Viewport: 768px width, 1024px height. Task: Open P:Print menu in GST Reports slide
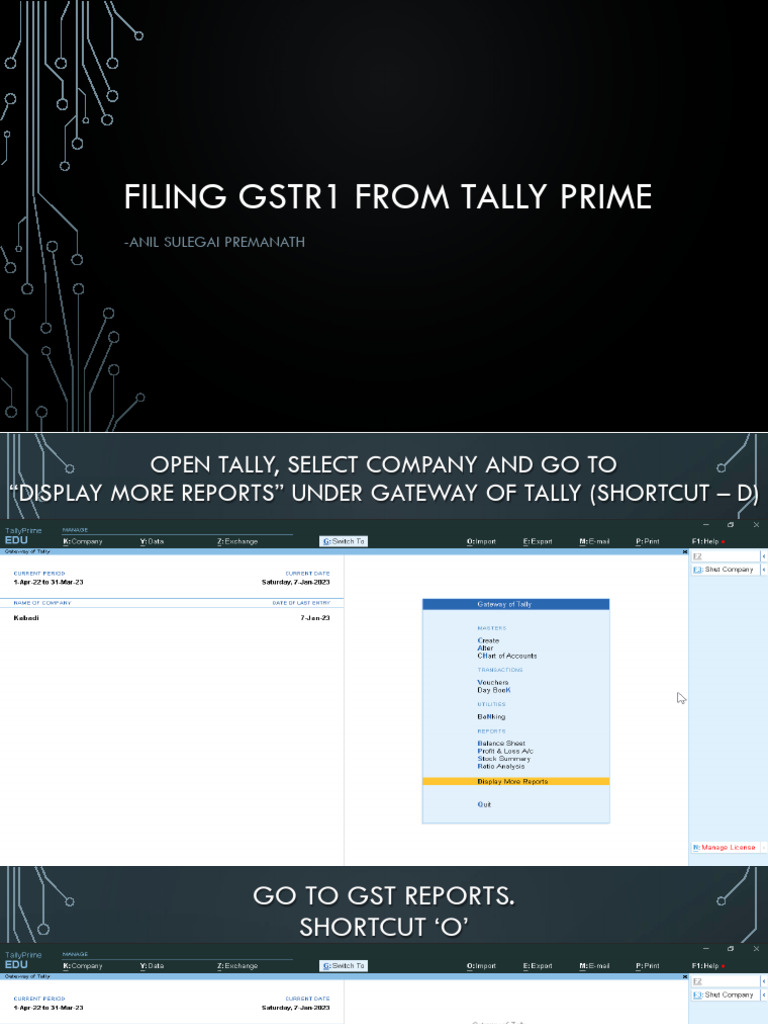pos(647,966)
